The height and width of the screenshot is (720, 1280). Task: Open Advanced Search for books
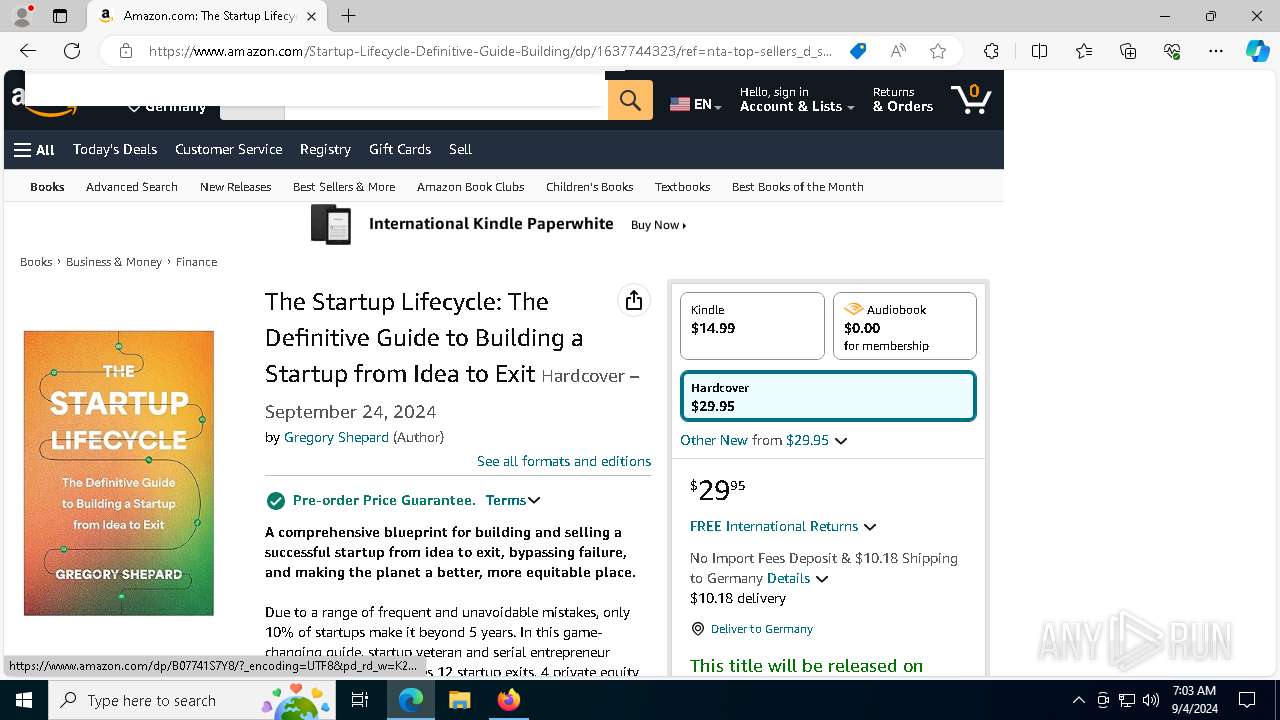132,187
